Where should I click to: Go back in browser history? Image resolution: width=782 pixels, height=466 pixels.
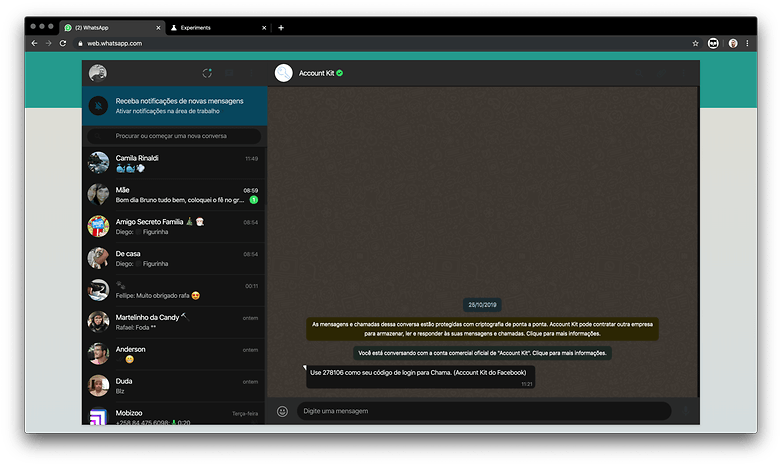pyautogui.click(x=34, y=43)
